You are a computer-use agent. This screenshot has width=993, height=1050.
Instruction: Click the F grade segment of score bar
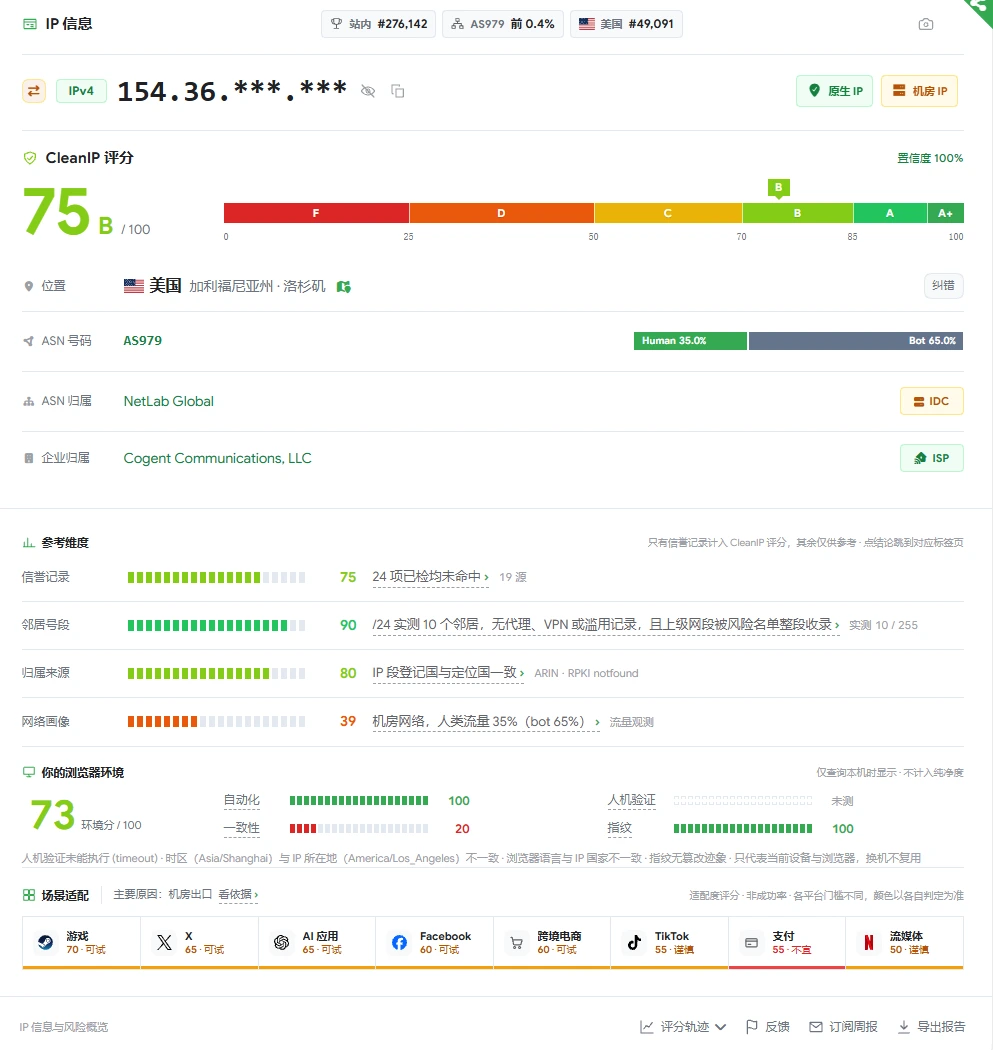tap(316, 213)
